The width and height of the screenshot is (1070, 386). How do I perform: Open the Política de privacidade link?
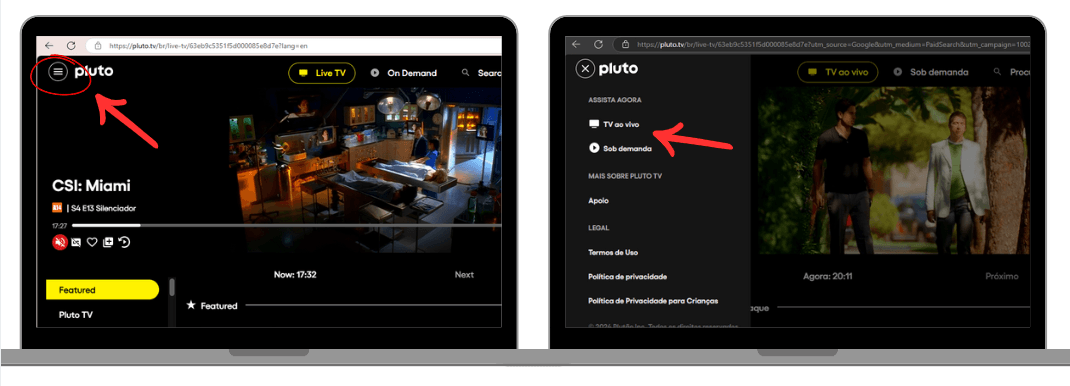(627, 277)
